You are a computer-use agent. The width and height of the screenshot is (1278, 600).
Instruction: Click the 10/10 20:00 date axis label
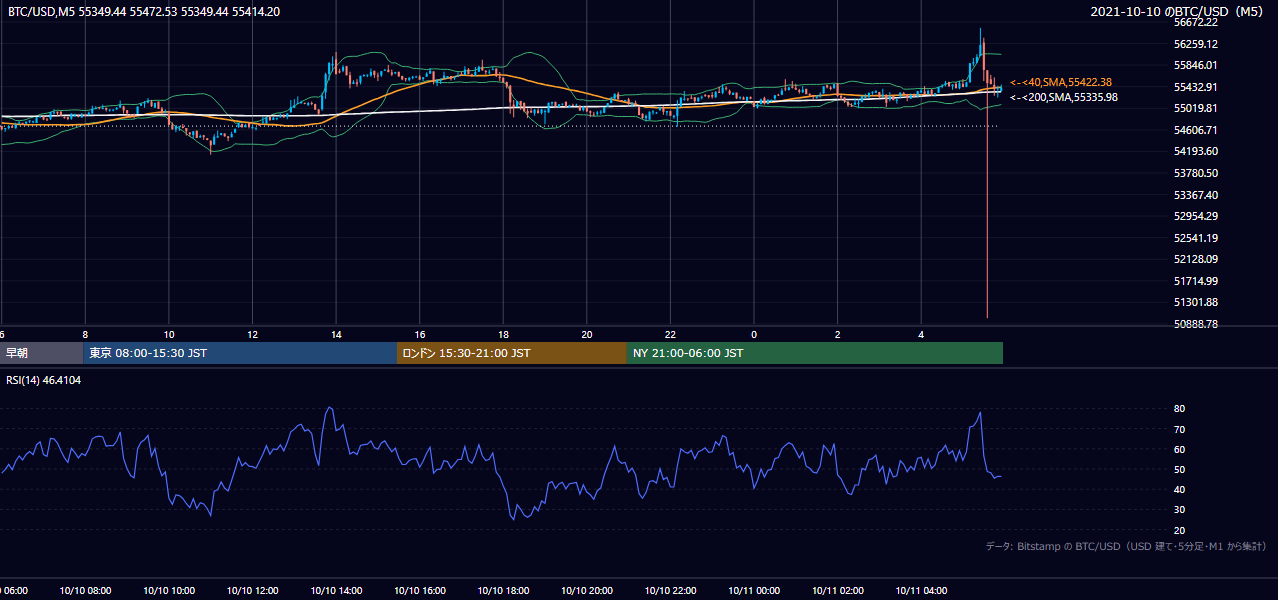pos(587,591)
